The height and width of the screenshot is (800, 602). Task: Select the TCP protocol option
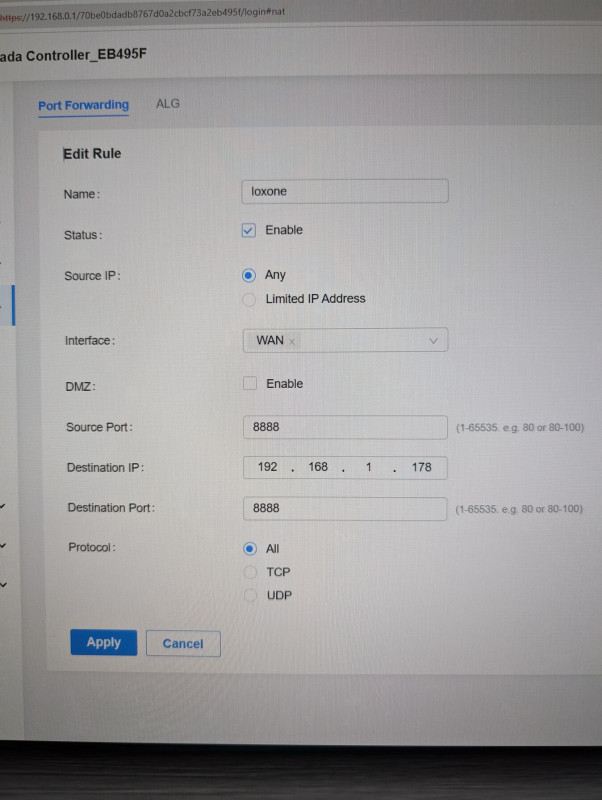(250, 572)
